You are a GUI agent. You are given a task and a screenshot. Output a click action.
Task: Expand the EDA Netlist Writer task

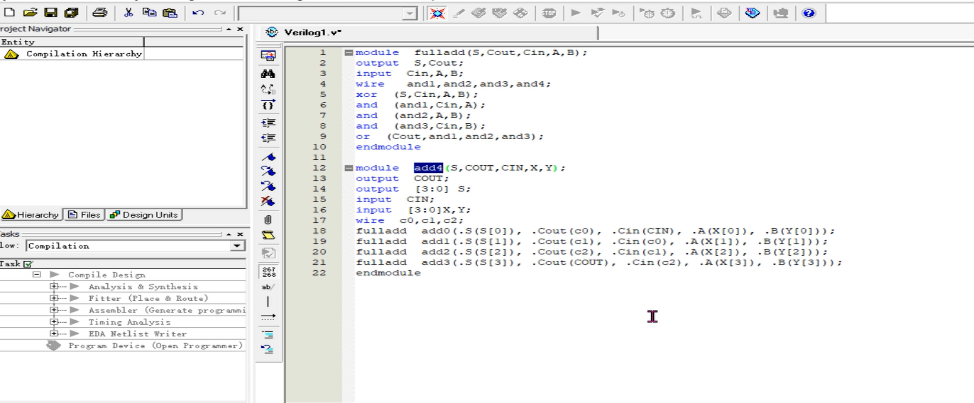click(54, 333)
